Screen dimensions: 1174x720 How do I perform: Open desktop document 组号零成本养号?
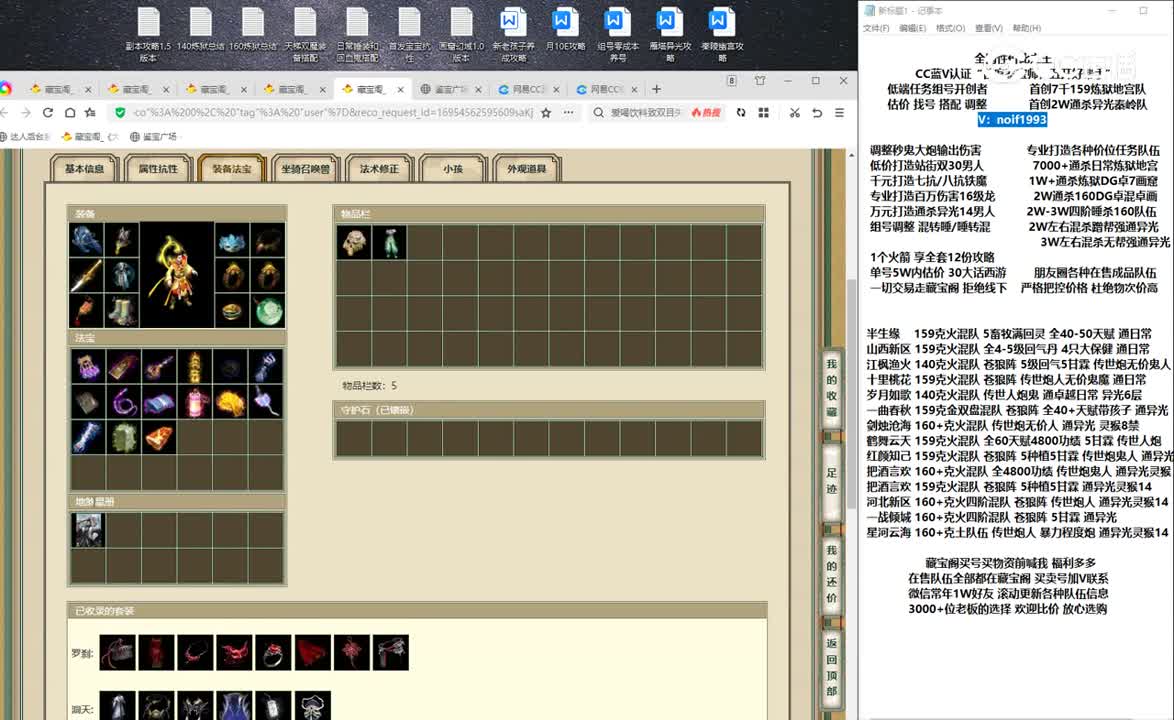[x=618, y=34]
